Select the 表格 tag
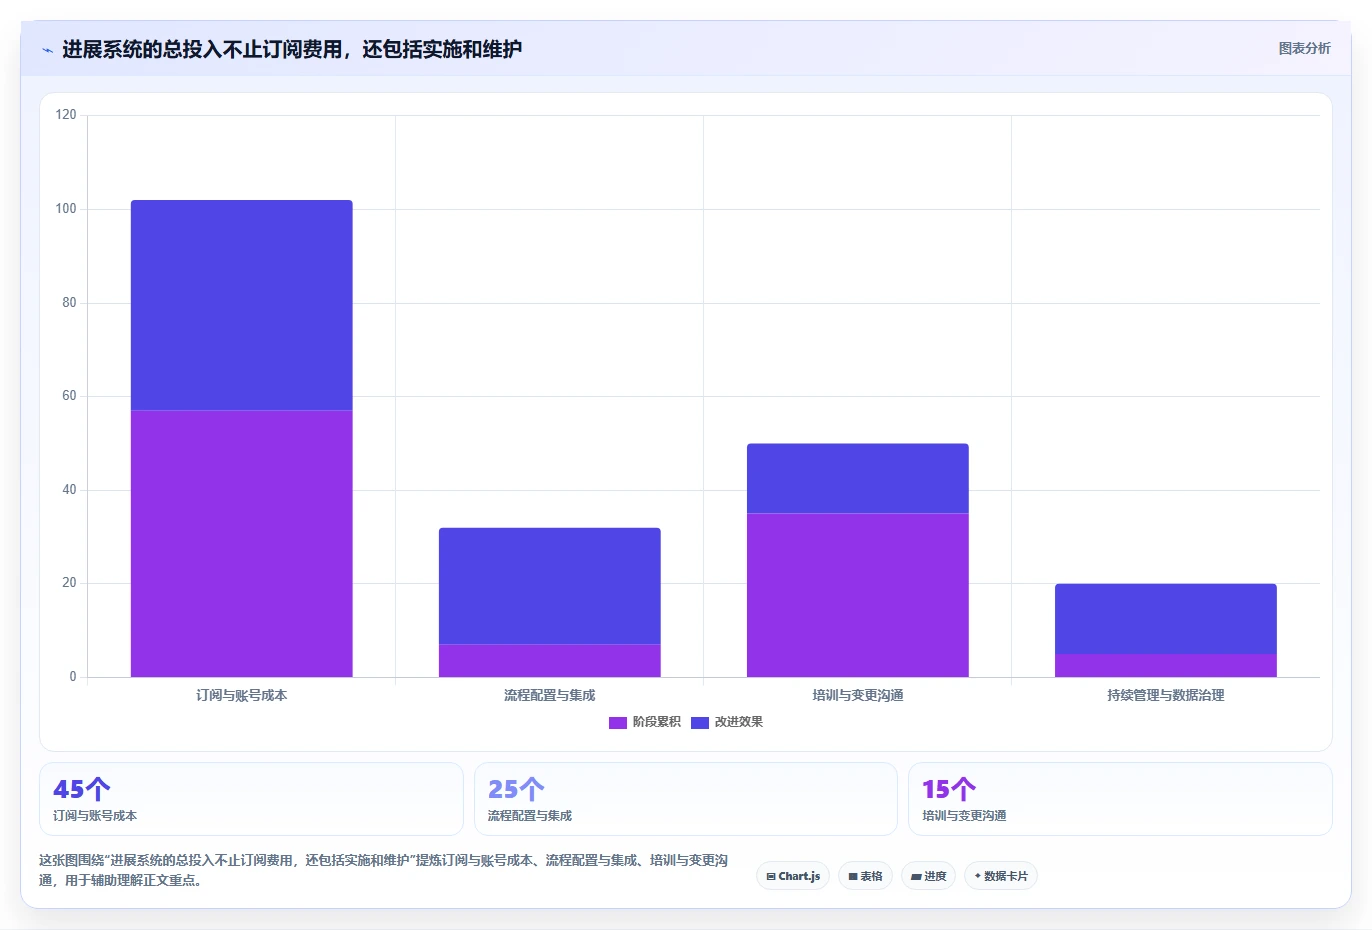This screenshot has width=1372, height=930. (865, 876)
